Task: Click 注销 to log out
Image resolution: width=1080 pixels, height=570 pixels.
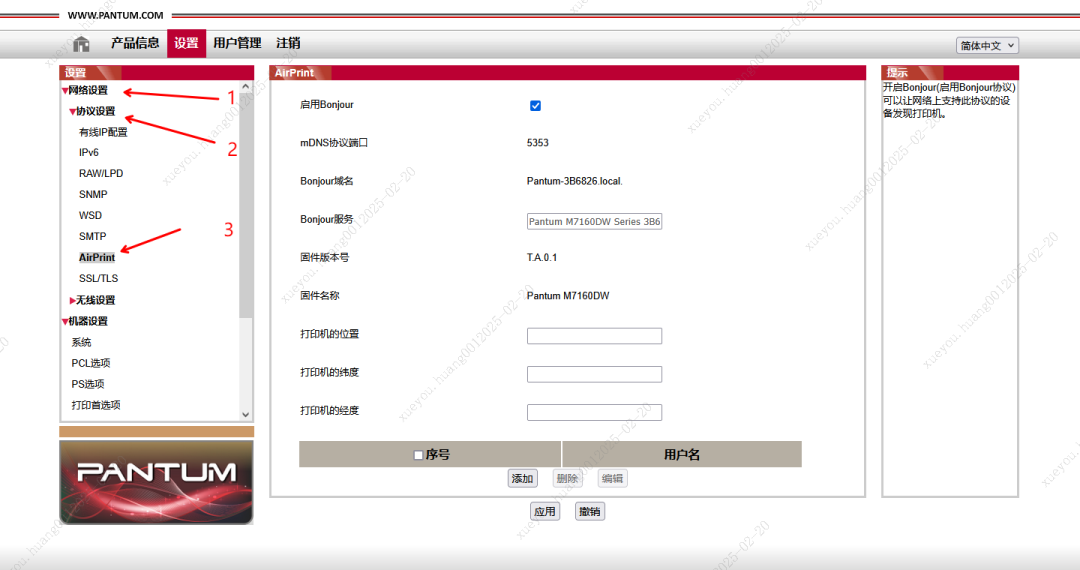Action: click(288, 43)
